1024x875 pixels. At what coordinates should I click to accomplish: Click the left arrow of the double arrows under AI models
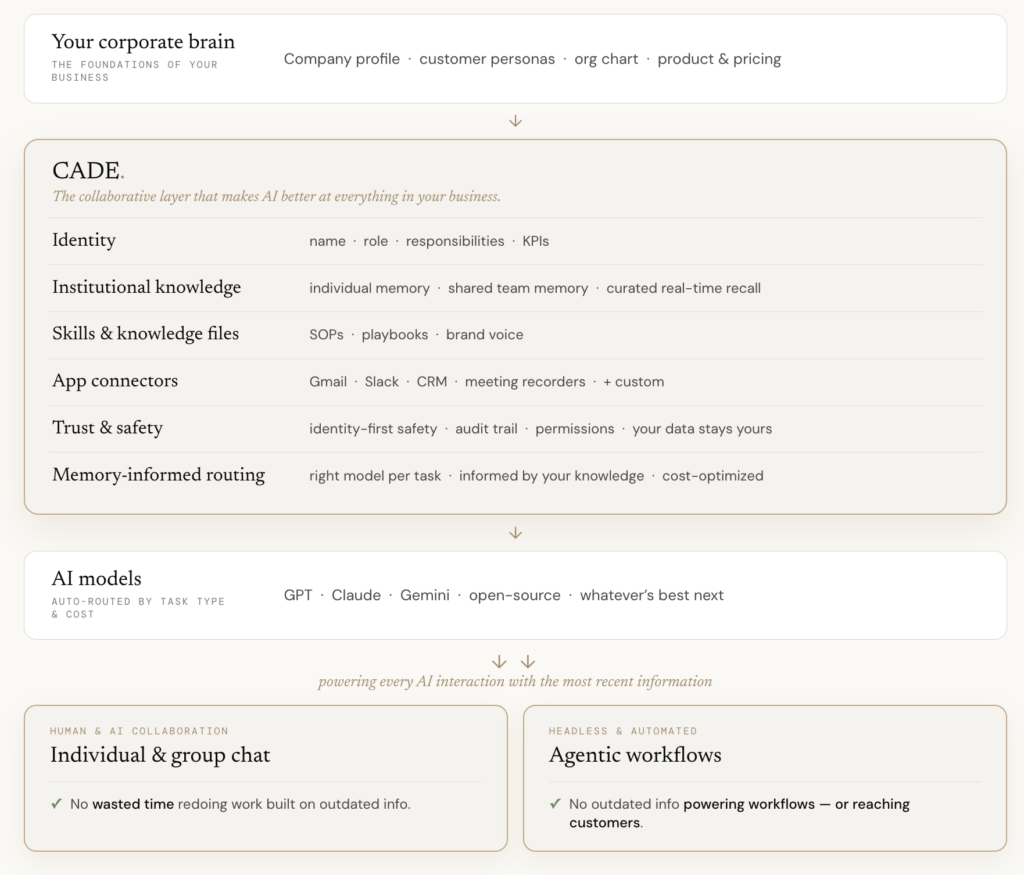pos(499,661)
